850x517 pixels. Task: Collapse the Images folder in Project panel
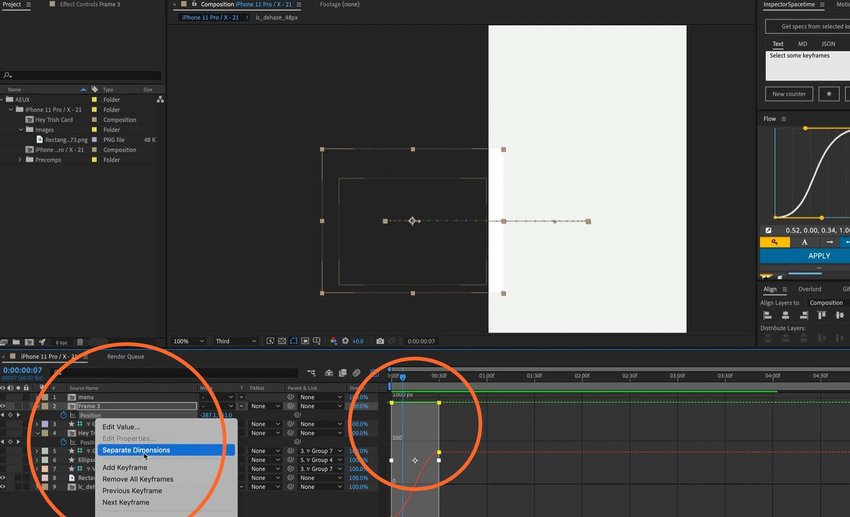[21, 130]
